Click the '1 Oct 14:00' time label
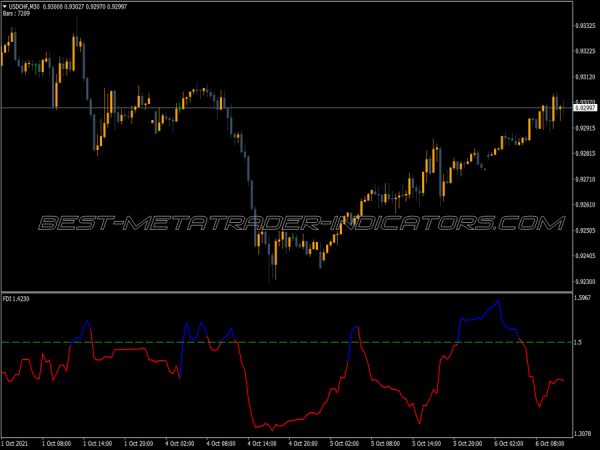 pyautogui.click(x=98, y=443)
